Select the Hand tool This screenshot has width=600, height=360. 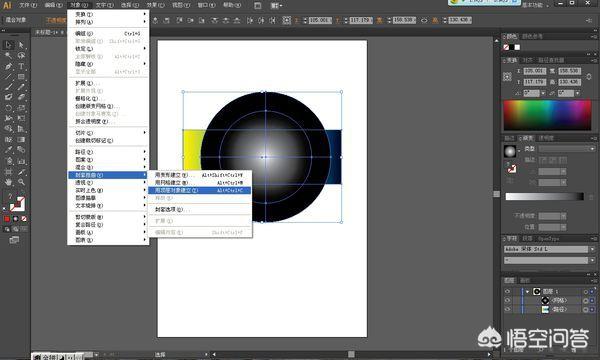[x=8, y=182]
